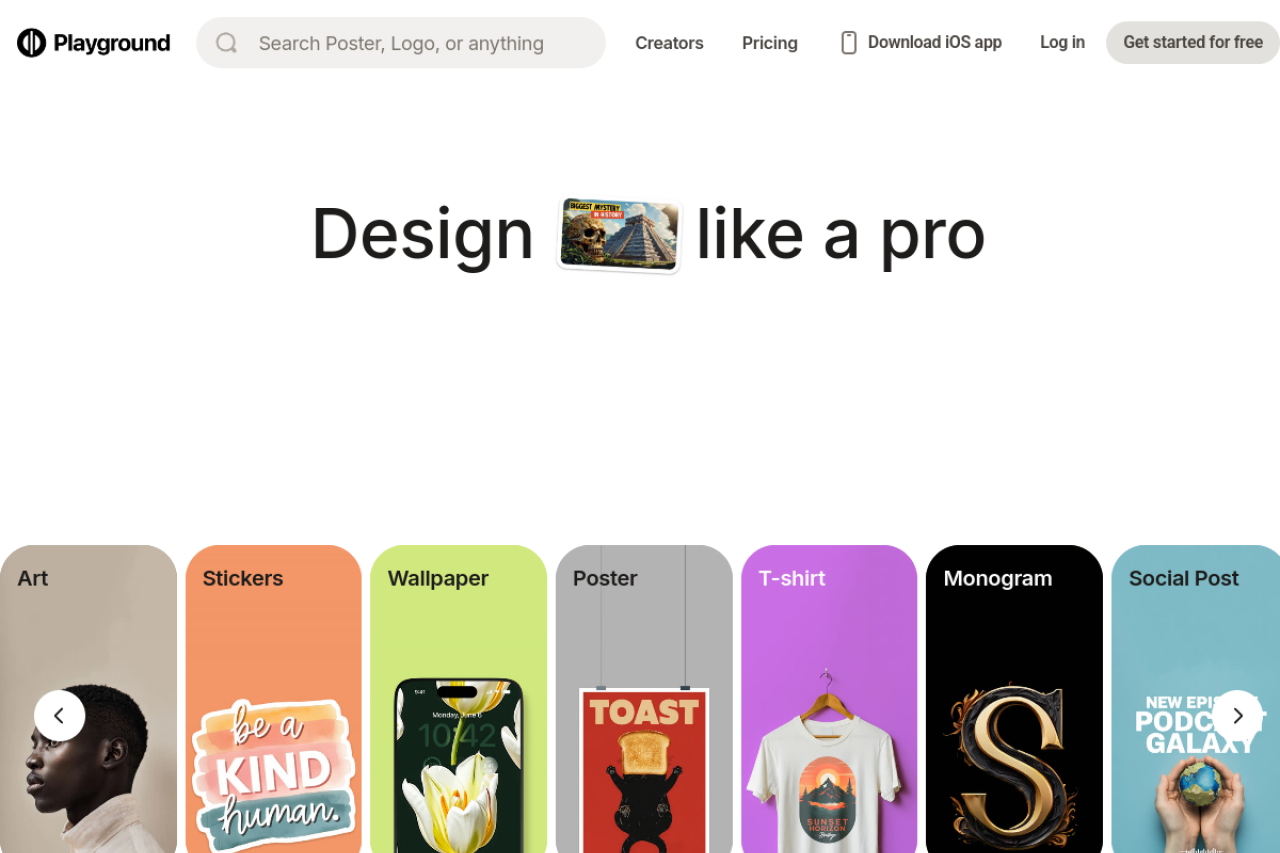This screenshot has width=1280, height=853.
Task: Click the pyramid thumbnail in the headline
Action: tap(620, 235)
